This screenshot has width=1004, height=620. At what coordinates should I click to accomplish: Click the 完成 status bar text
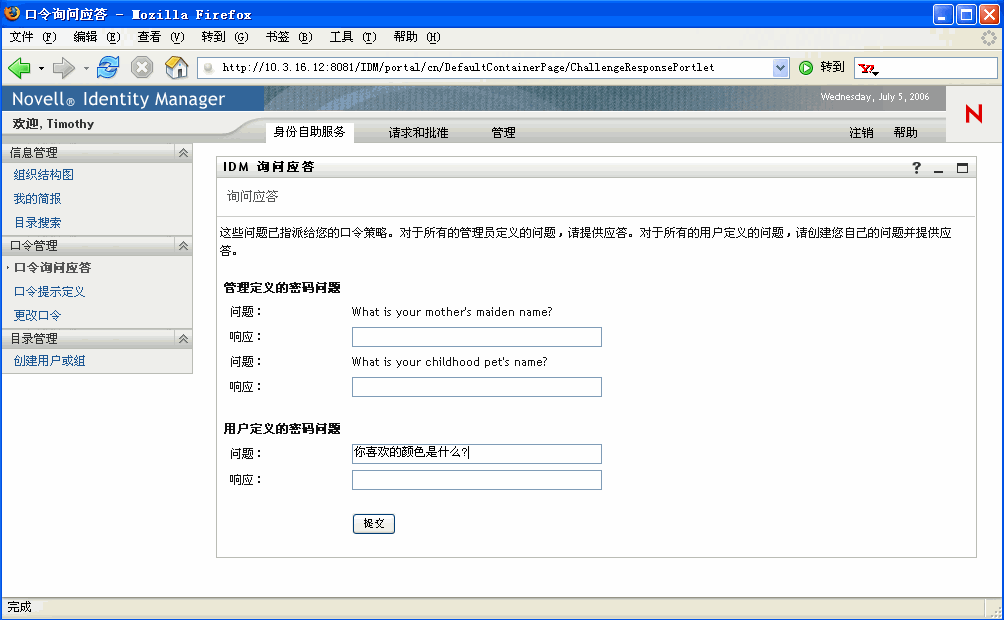[19, 607]
